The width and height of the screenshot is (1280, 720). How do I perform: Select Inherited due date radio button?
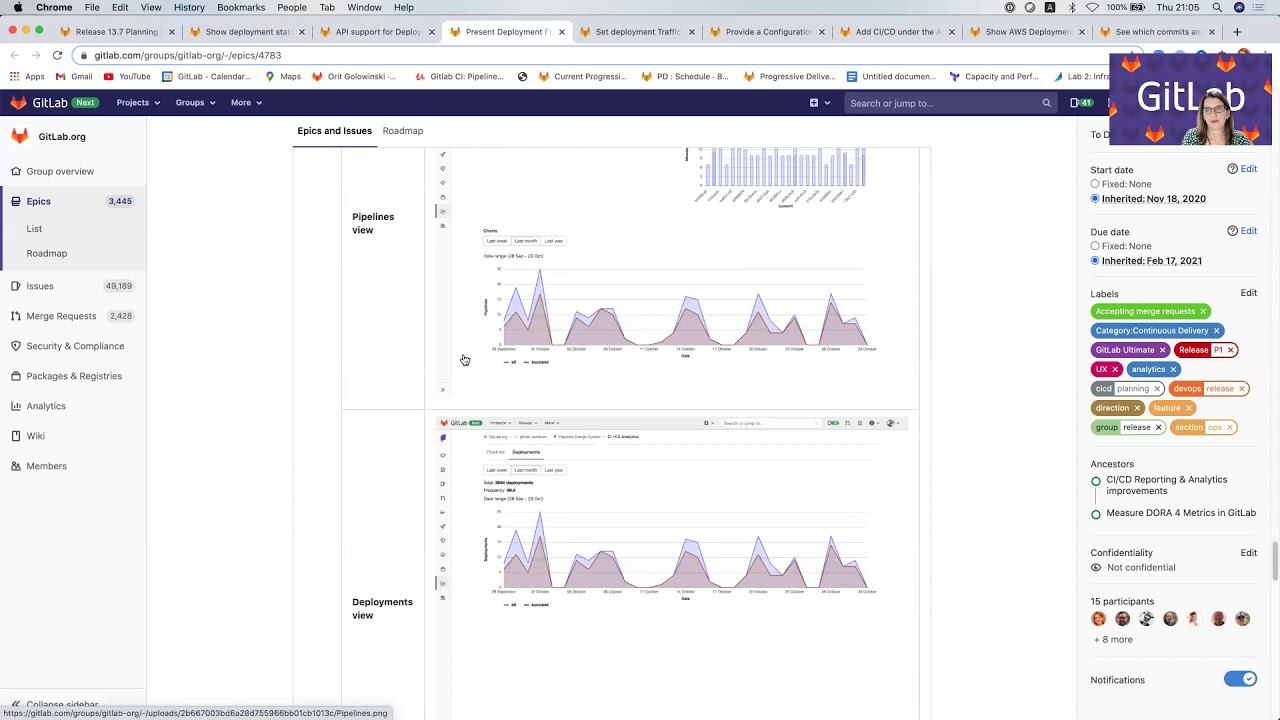[1095, 261]
